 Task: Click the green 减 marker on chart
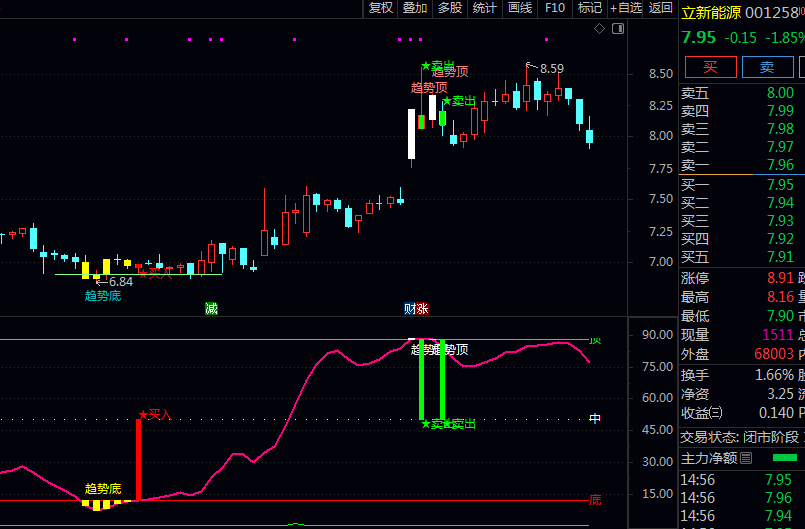(x=212, y=309)
